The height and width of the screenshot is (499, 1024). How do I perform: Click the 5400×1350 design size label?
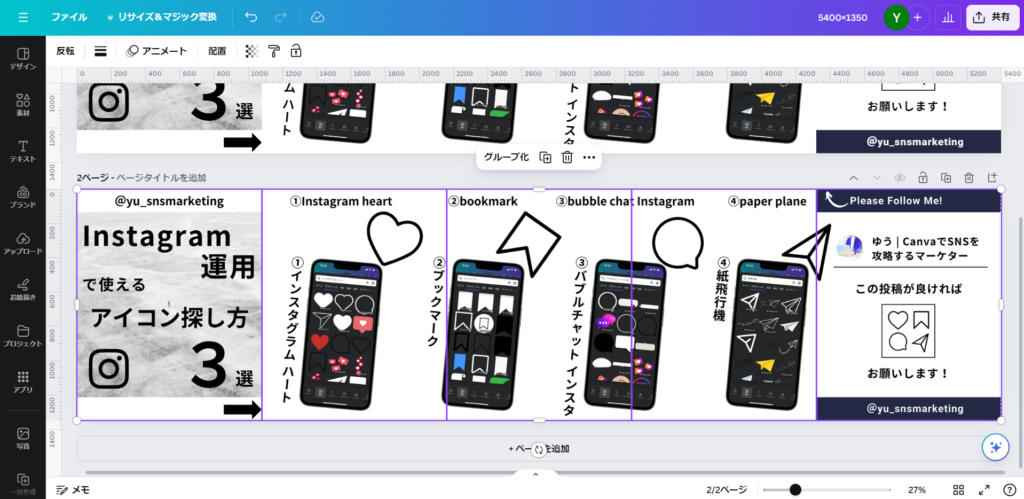pos(842,18)
